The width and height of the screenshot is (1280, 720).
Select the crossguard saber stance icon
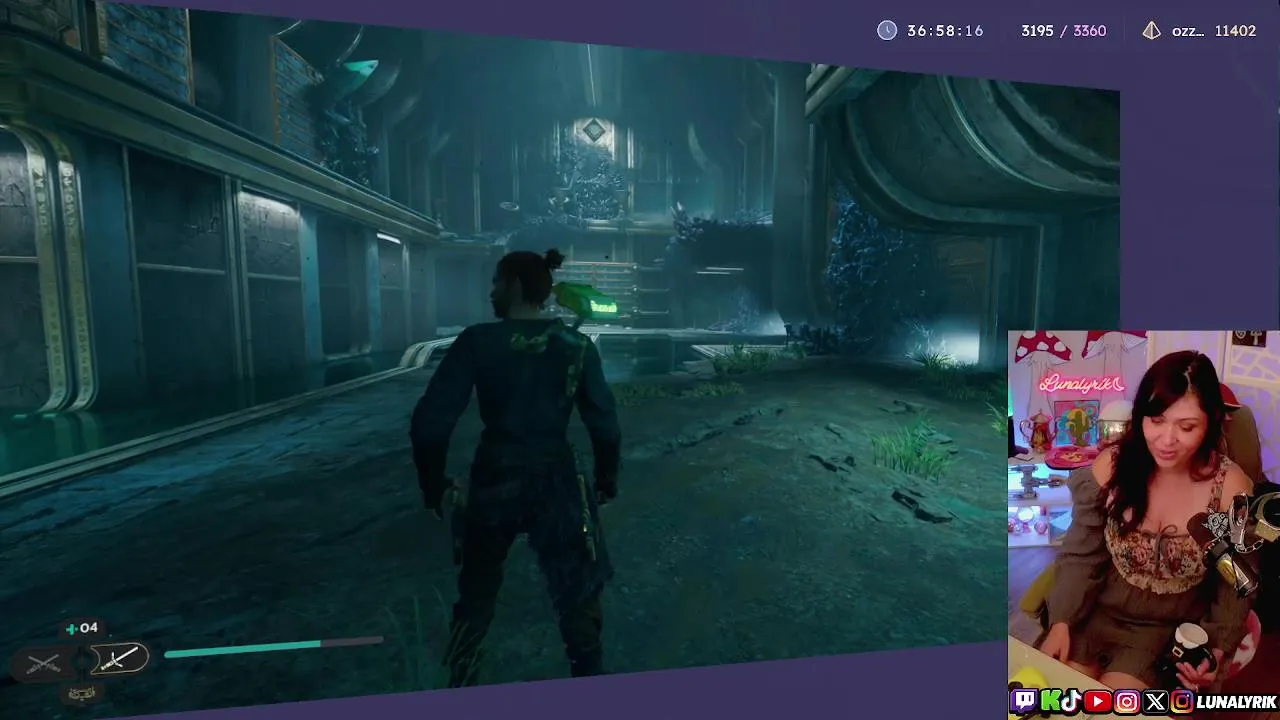[x=119, y=658]
